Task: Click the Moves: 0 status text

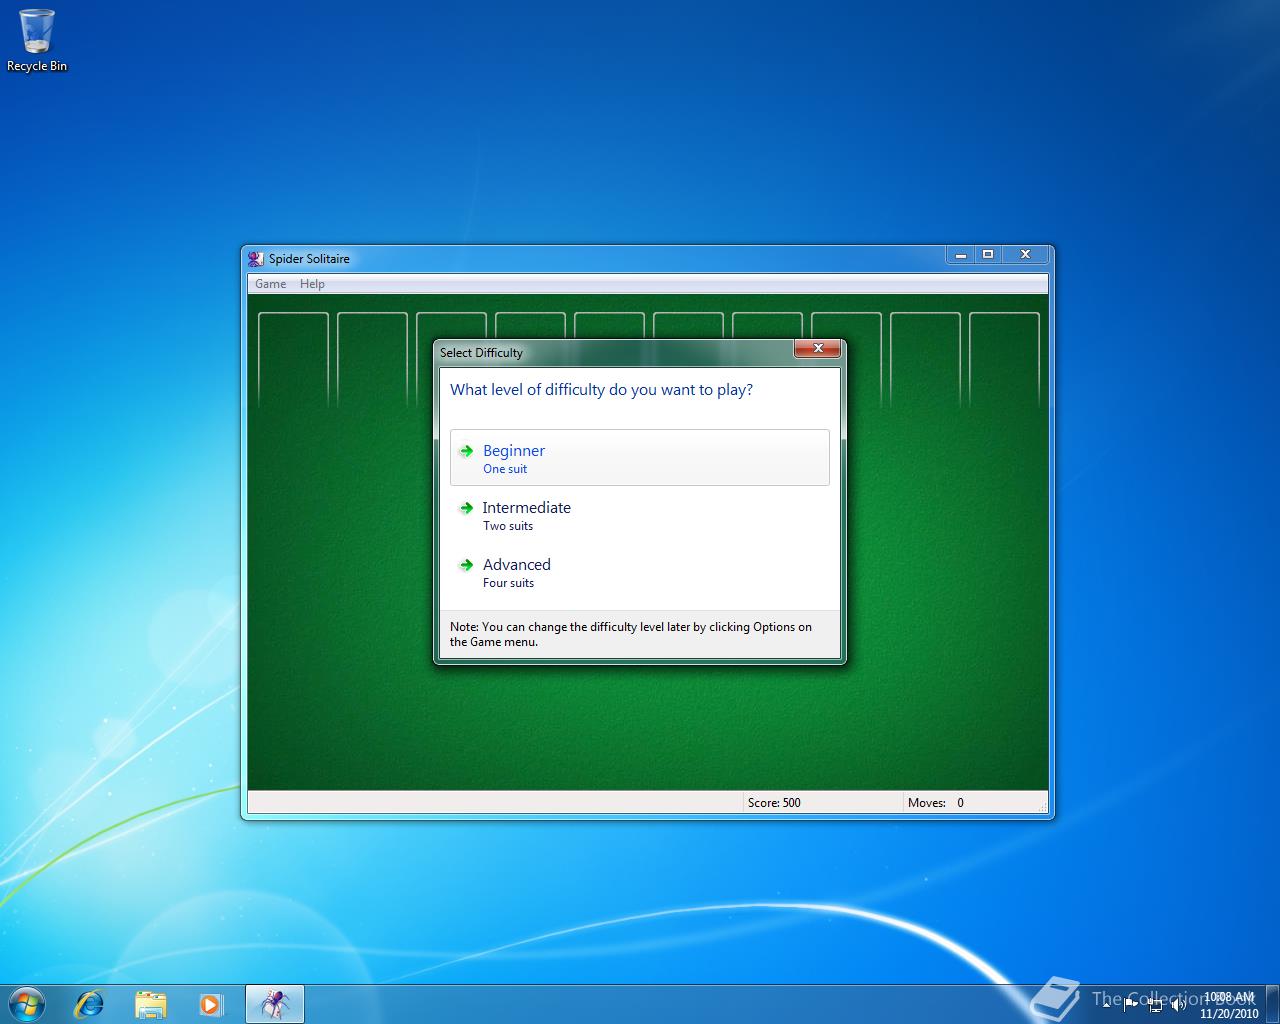Action: pyautogui.click(x=936, y=803)
